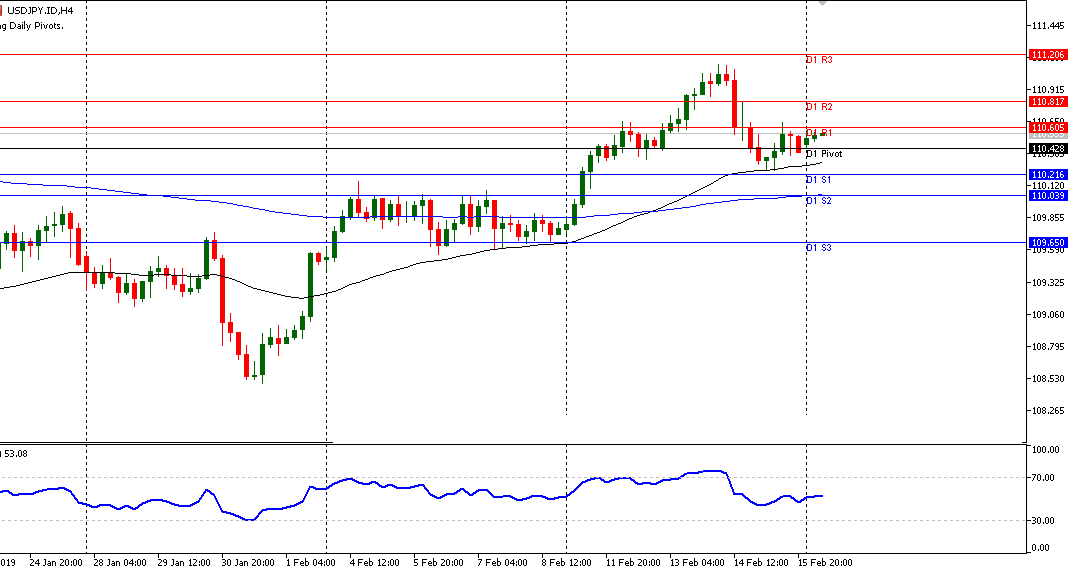This screenshot has width=1077, height=571.
Task: Select the D1 S1 support label
Action: click(x=819, y=179)
